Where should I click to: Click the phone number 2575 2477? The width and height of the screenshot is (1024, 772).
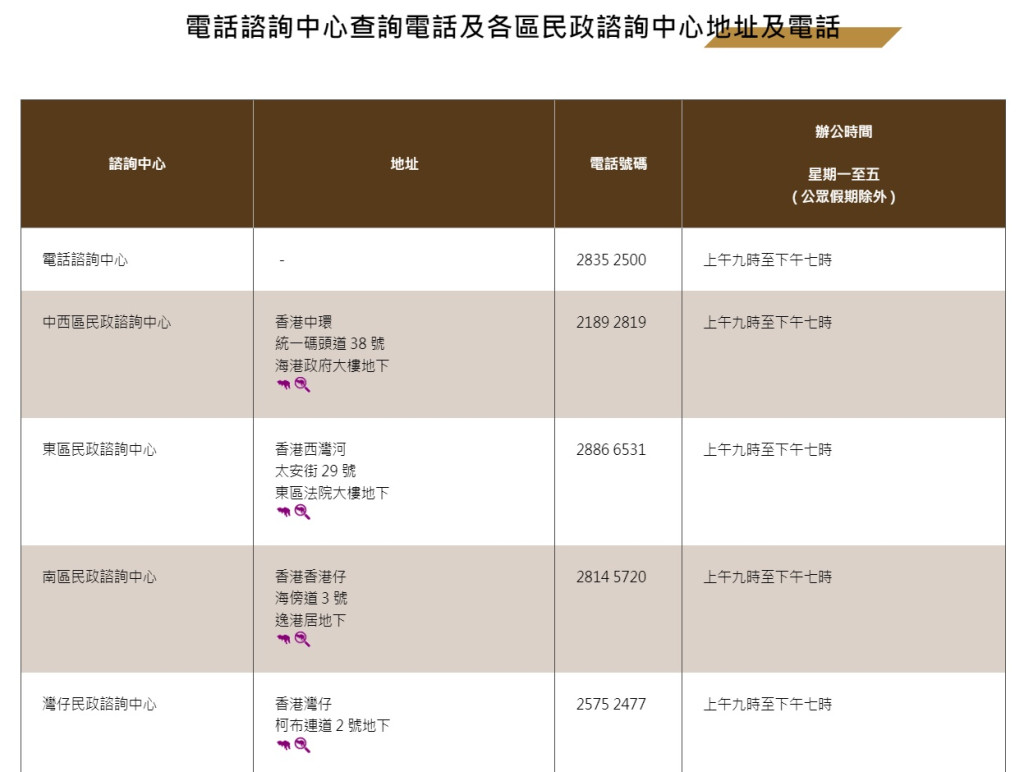tap(611, 704)
